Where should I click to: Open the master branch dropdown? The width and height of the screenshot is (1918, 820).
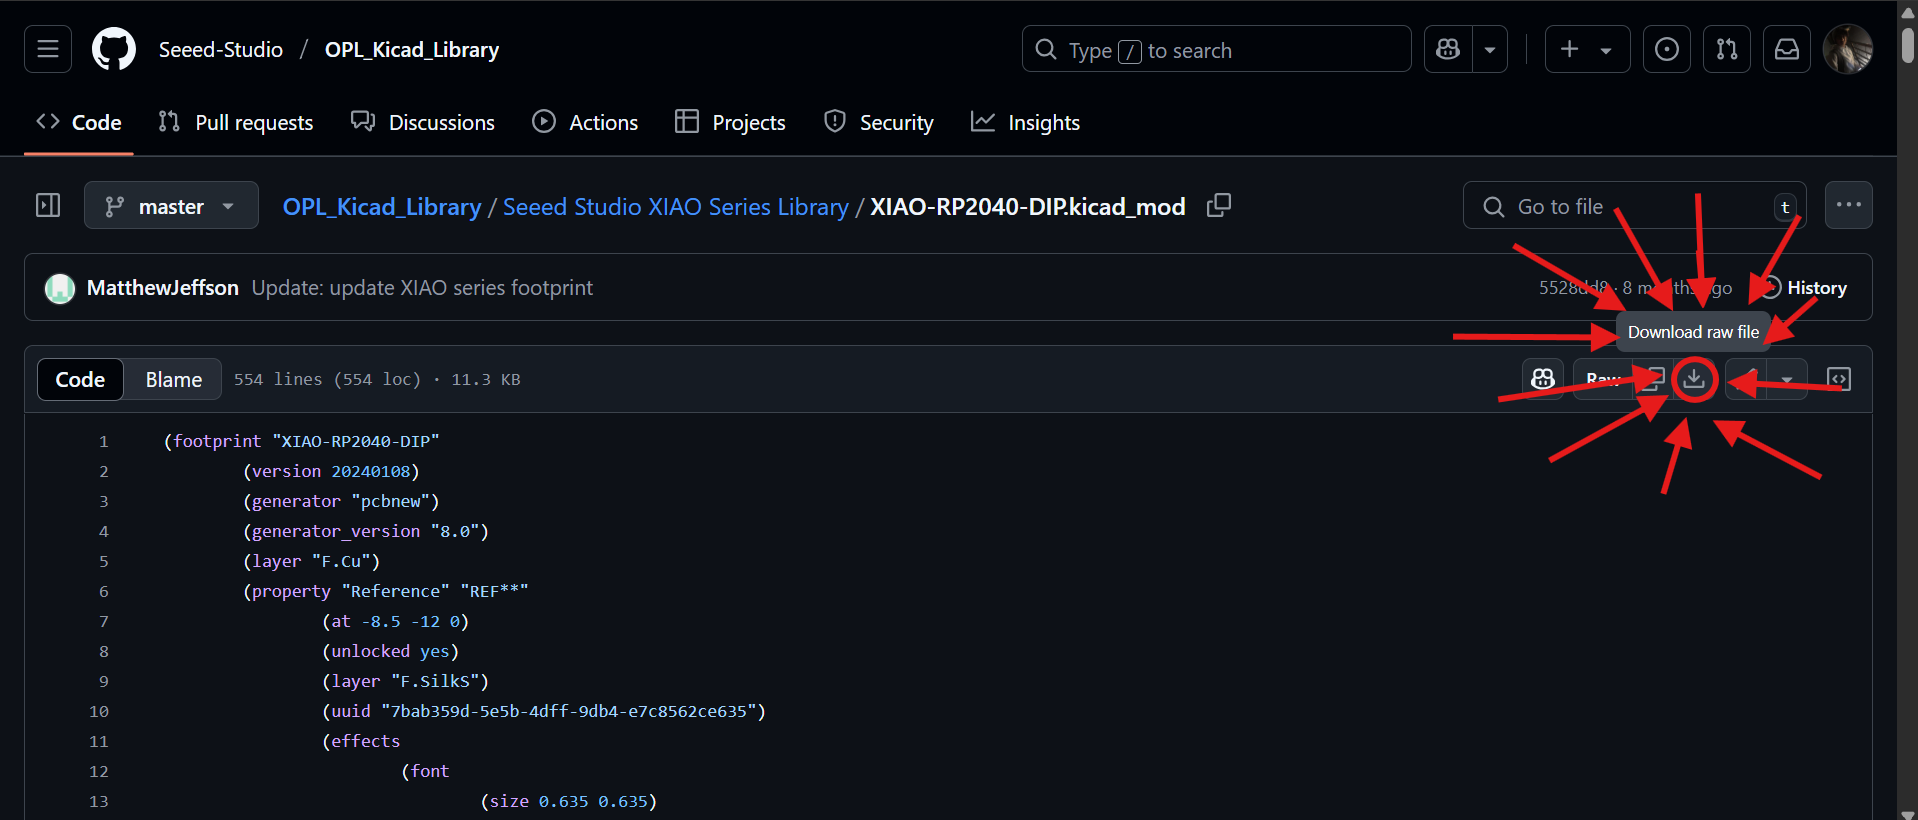tap(171, 206)
